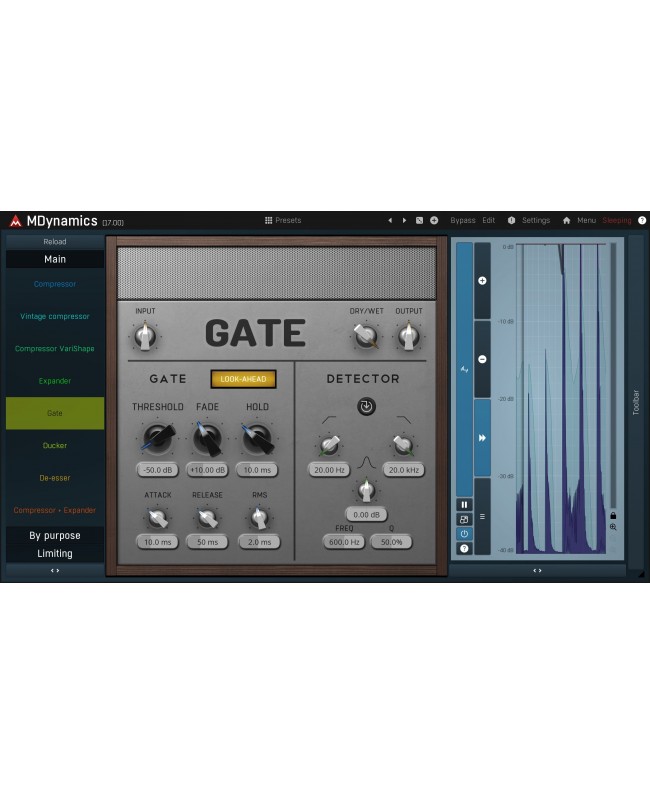
Task: Click the OUTPUT gain knob
Action: (x=409, y=336)
